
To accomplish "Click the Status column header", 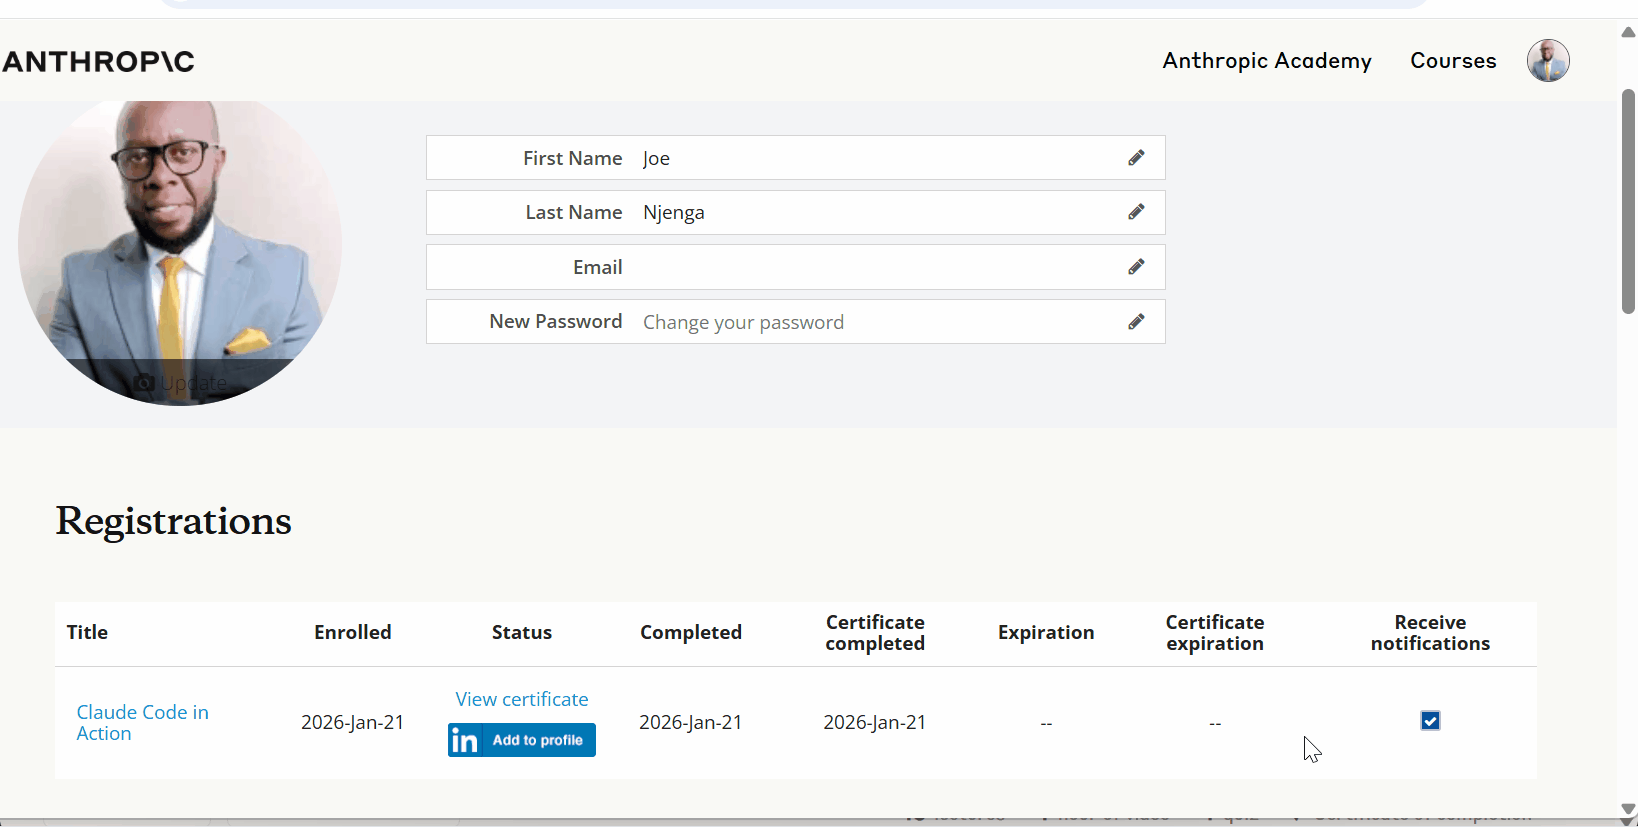I will [522, 632].
